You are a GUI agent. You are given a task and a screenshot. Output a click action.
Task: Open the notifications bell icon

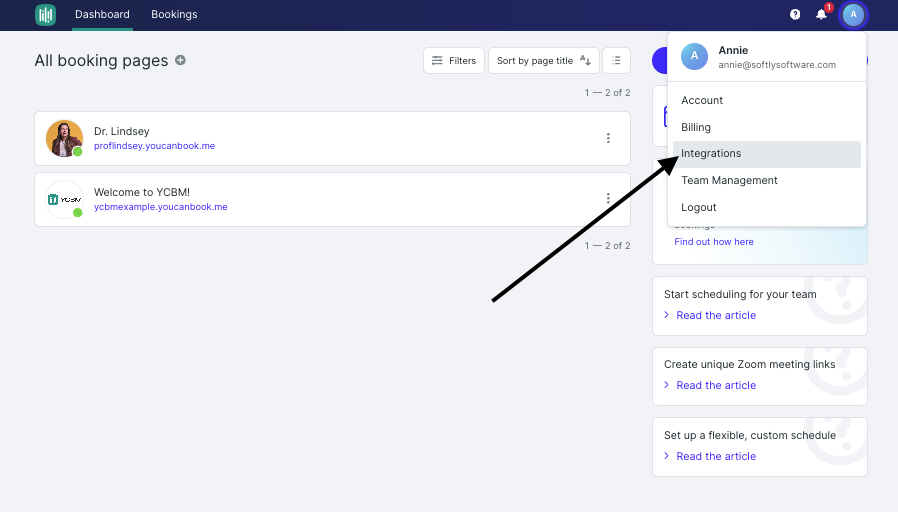click(x=821, y=14)
